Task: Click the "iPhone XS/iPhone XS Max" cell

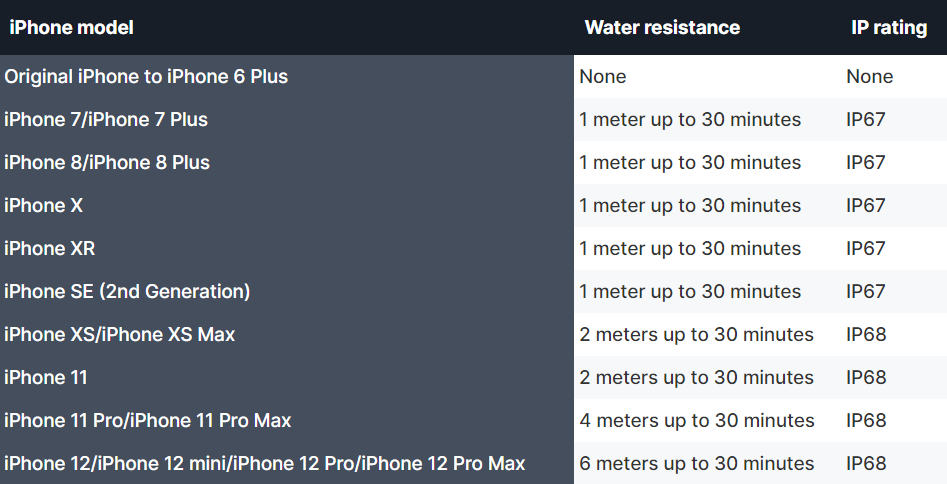Action: pyautogui.click(x=120, y=335)
